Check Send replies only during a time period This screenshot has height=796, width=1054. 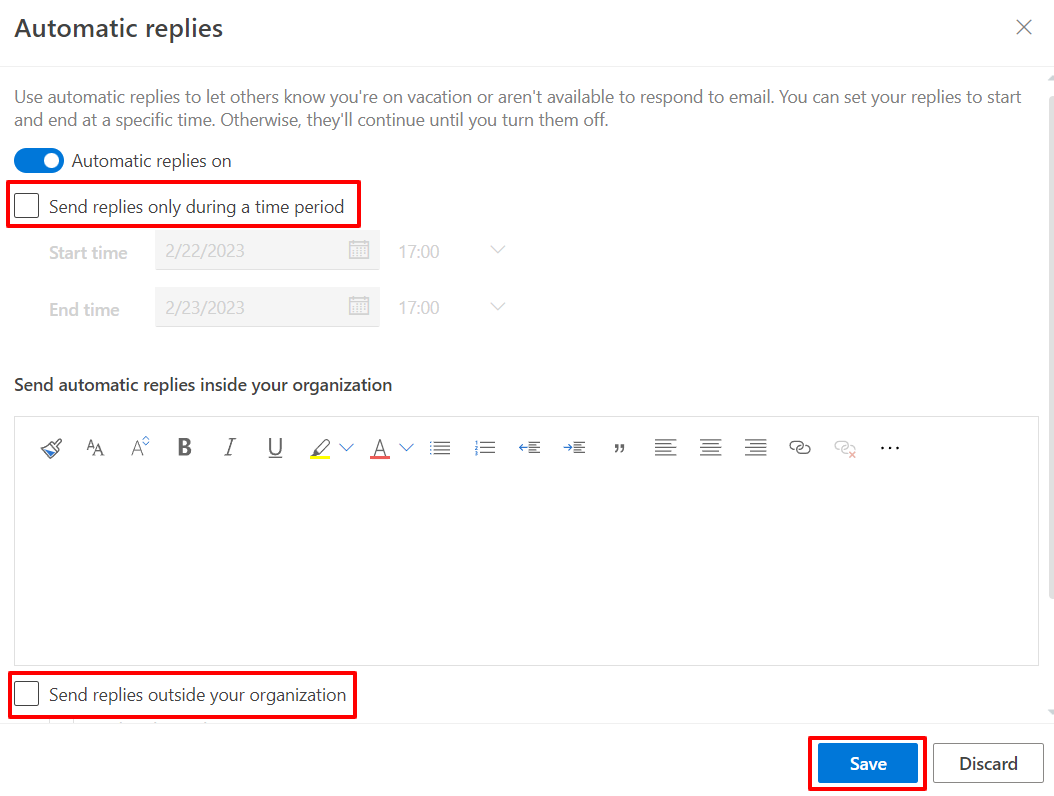click(x=27, y=207)
